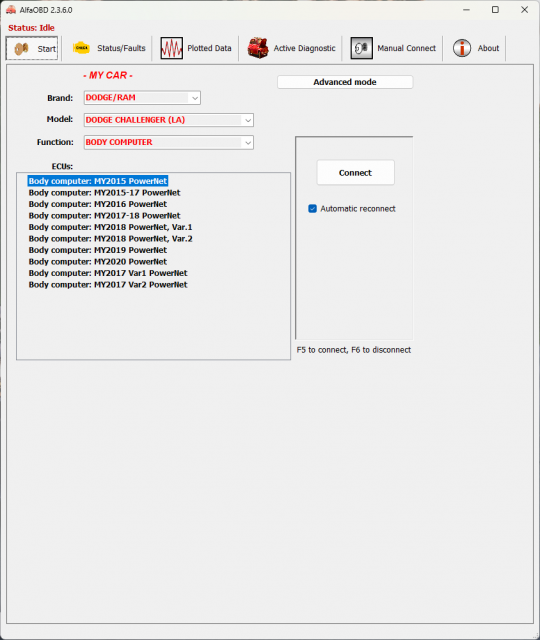
Task: Click the AlfaOBD app icon in title bar
Action: [11, 10]
